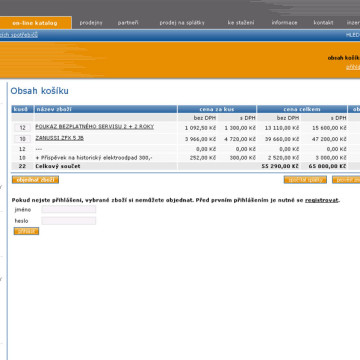Viewport: 360px width, 360px height.
Task: Click quantity field for POUKAZ BEZPLATNÉHO SERVISU
Action: [x=23, y=128]
